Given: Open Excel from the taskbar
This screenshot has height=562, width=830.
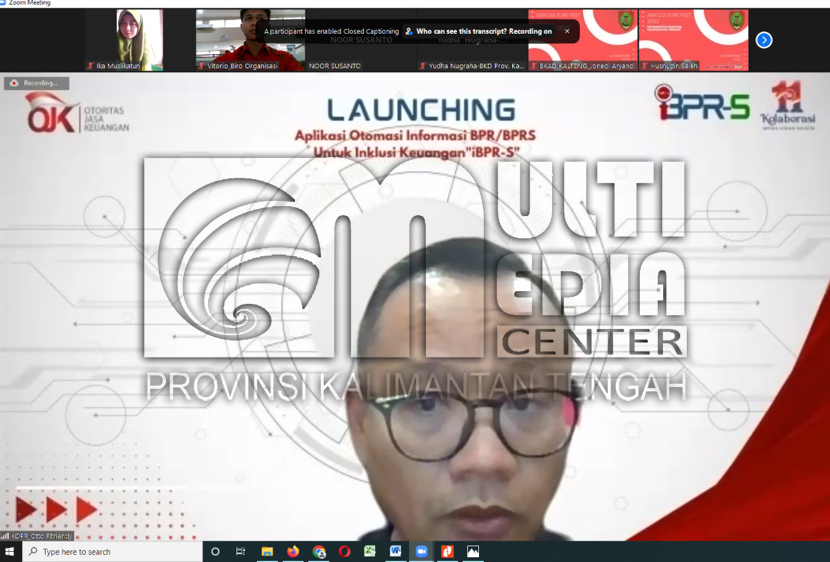Looking at the screenshot, I should tap(370, 551).
